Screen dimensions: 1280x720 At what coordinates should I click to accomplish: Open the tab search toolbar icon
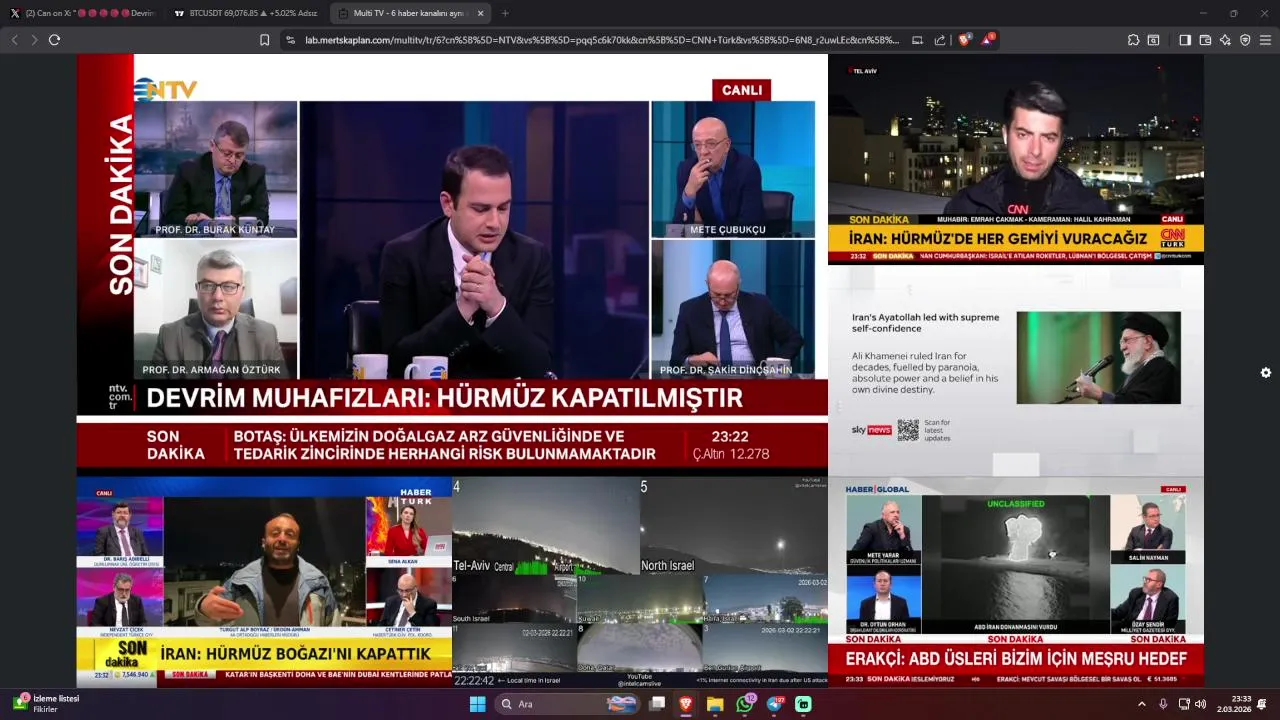click(1153, 40)
